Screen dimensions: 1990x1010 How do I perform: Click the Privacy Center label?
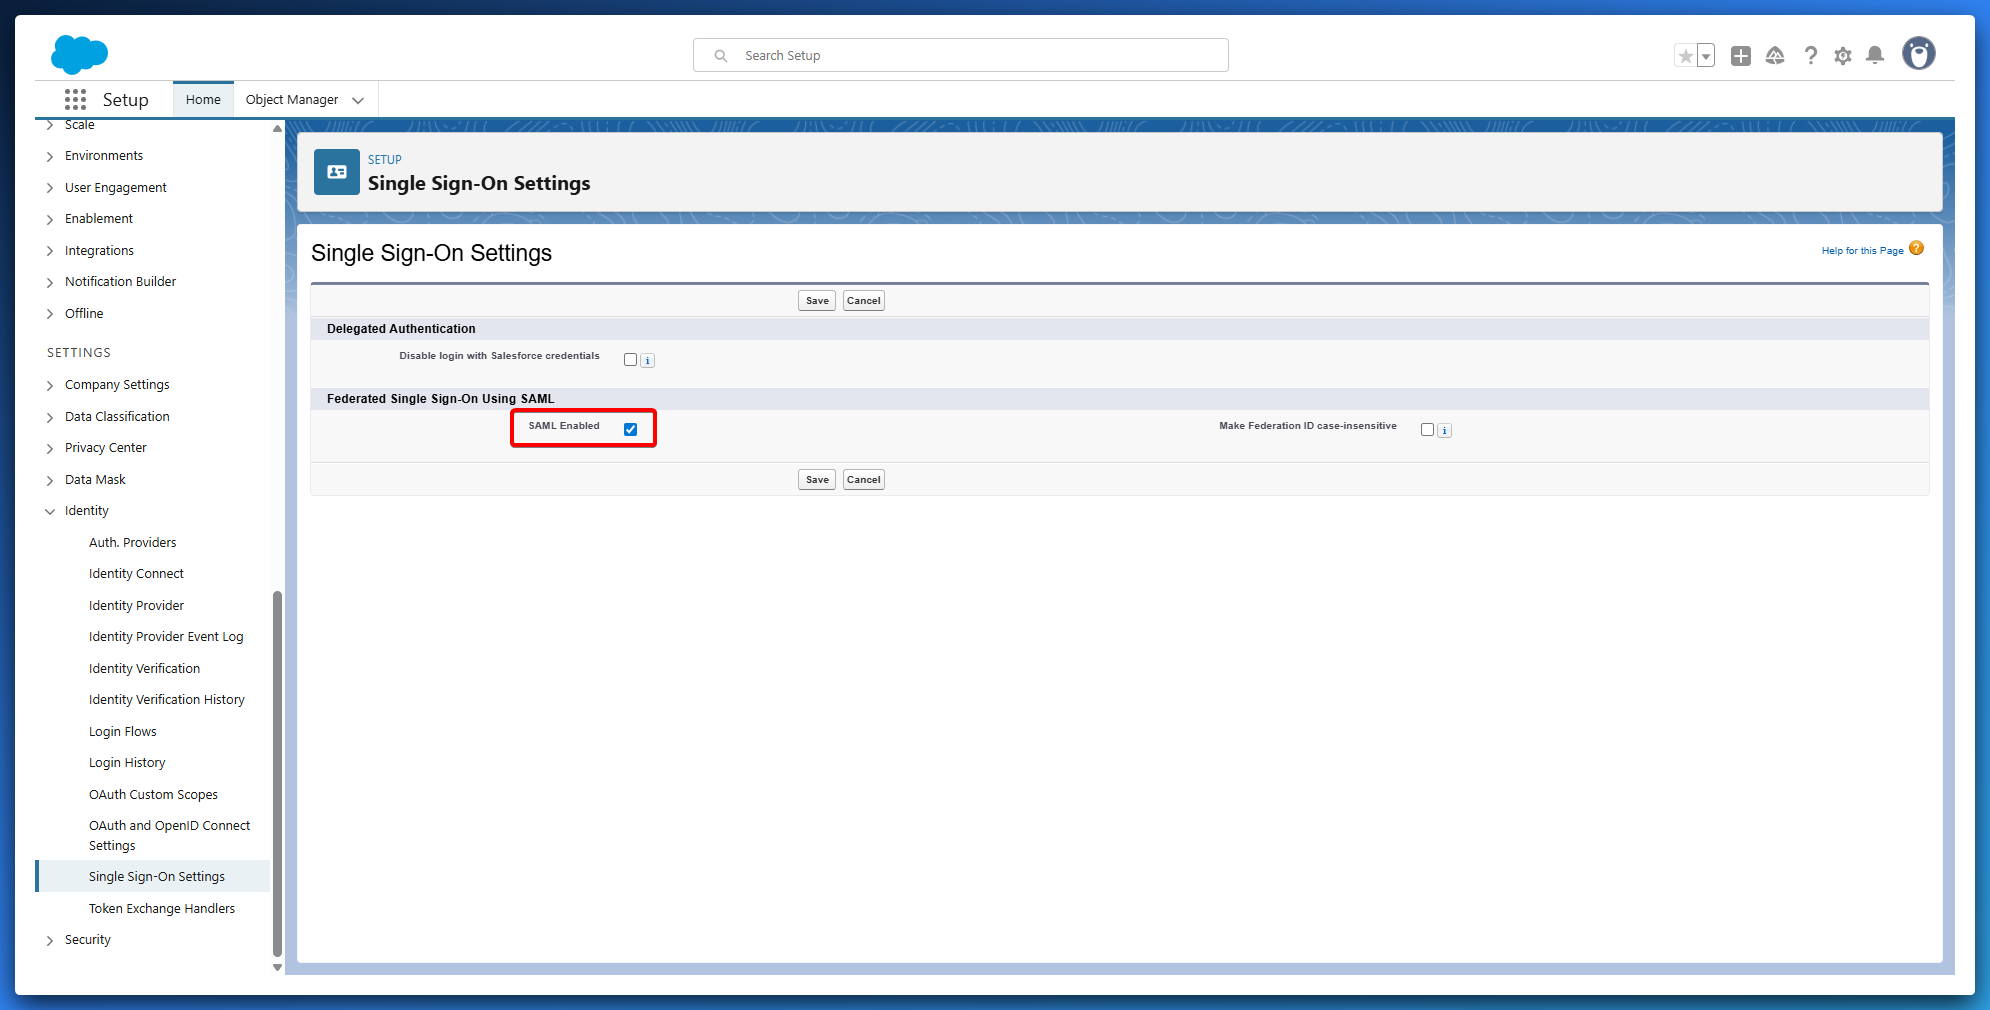(106, 447)
